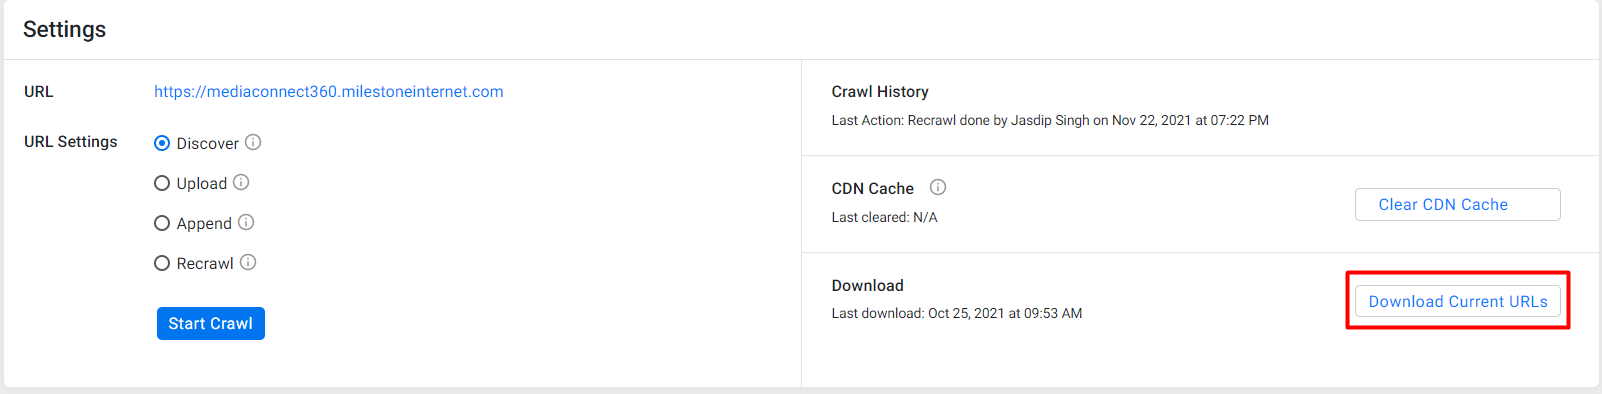Enable the Recrawl radio option
1602x394 pixels.
[x=162, y=263]
